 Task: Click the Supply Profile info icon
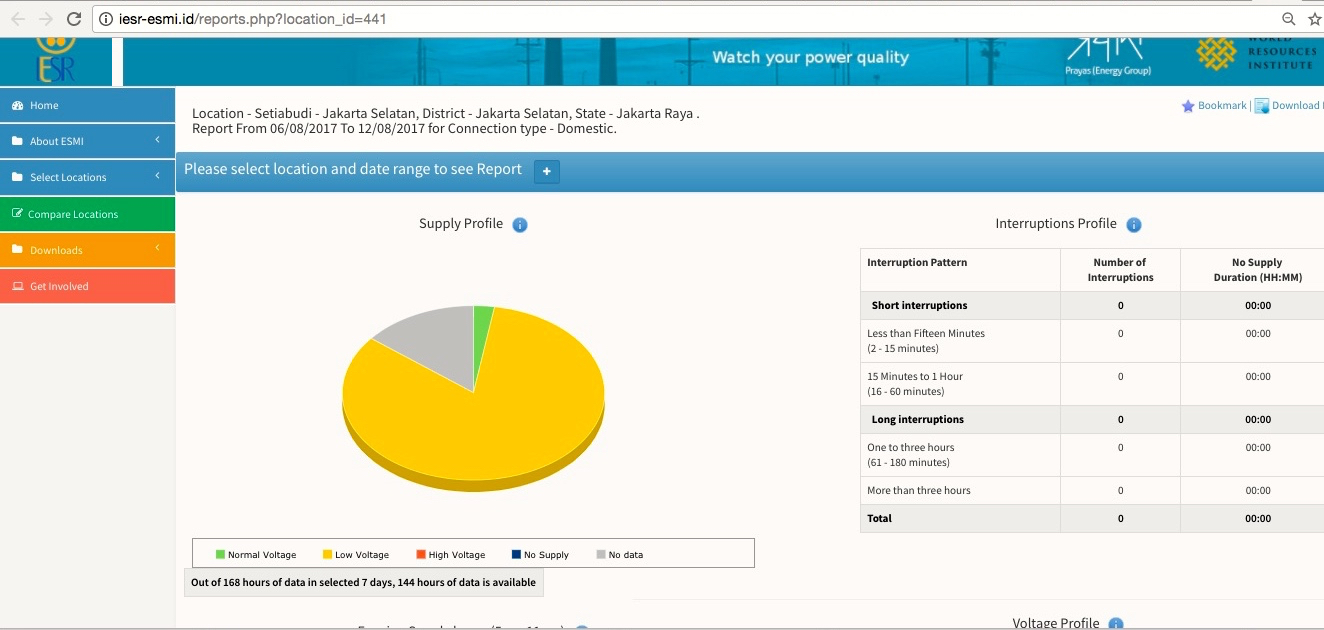pyautogui.click(x=520, y=225)
